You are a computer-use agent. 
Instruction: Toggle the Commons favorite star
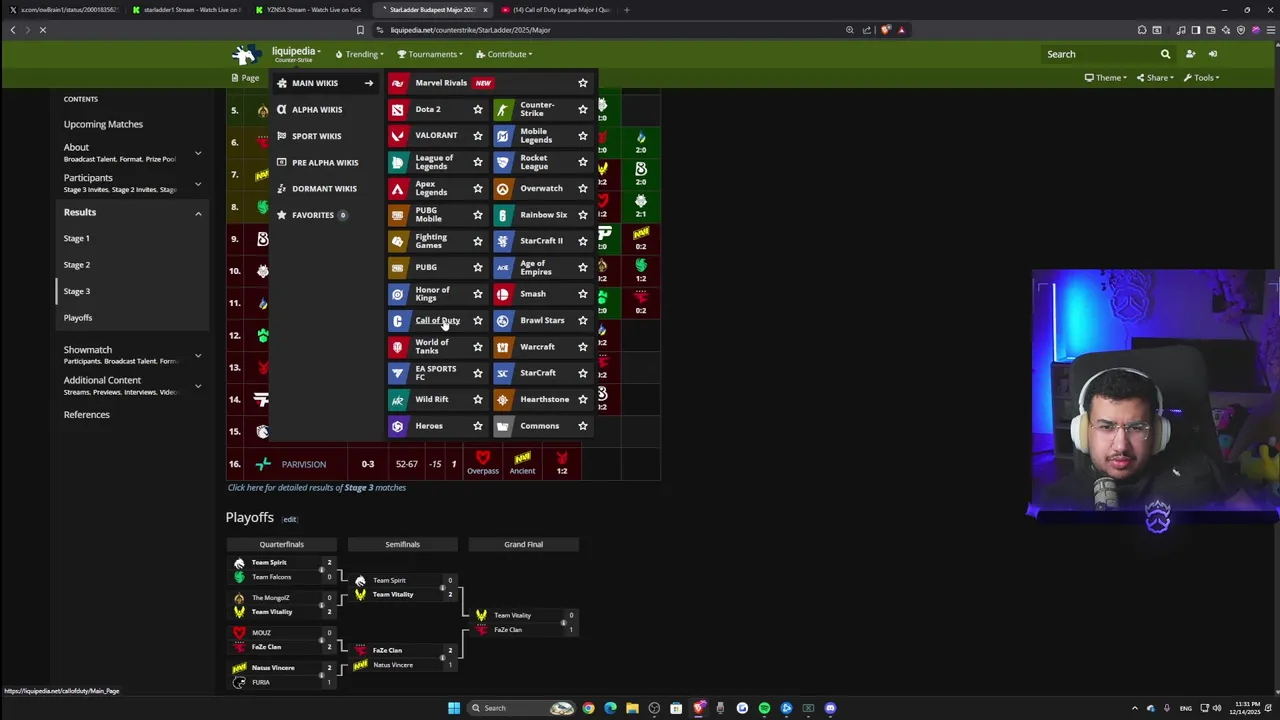pyautogui.click(x=583, y=426)
